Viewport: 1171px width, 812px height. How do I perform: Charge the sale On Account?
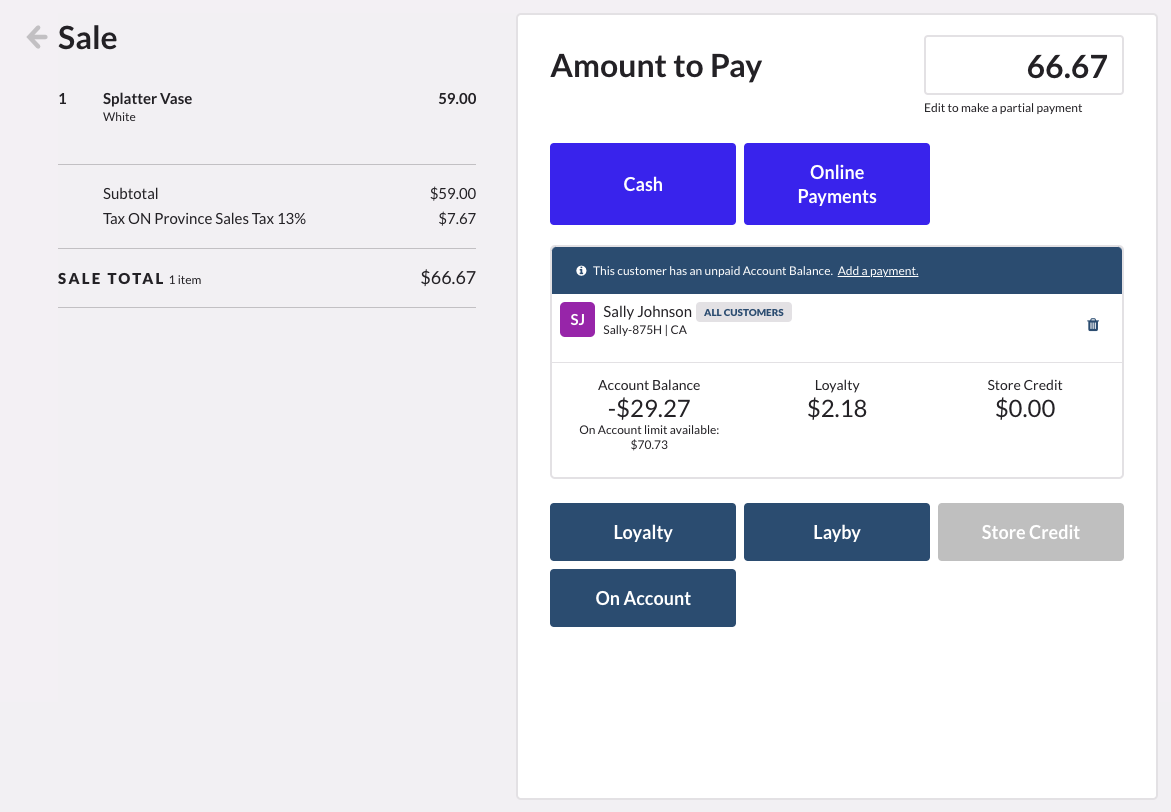click(642, 598)
